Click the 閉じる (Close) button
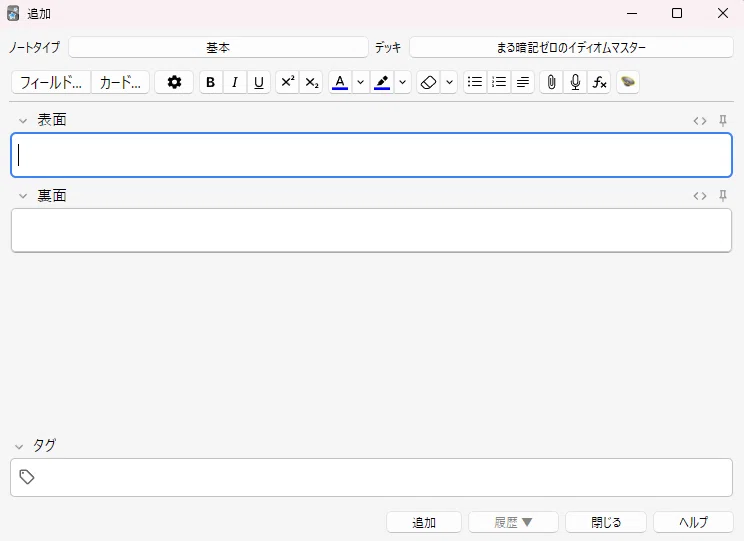The image size is (744, 541). click(x=606, y=522)
